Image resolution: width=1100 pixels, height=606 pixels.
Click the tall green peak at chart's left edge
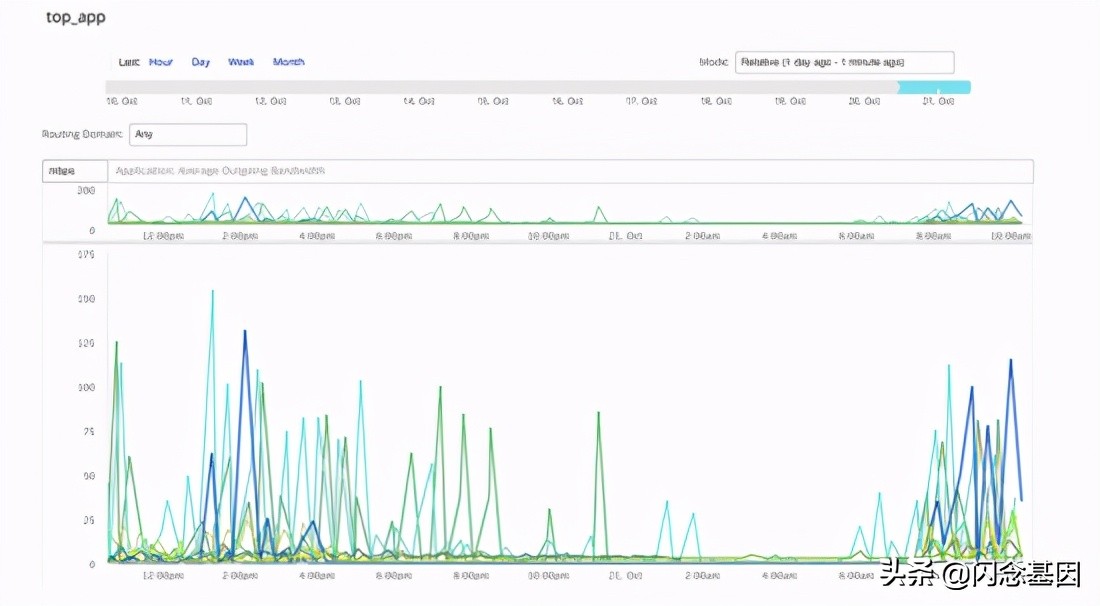[117, 343]
